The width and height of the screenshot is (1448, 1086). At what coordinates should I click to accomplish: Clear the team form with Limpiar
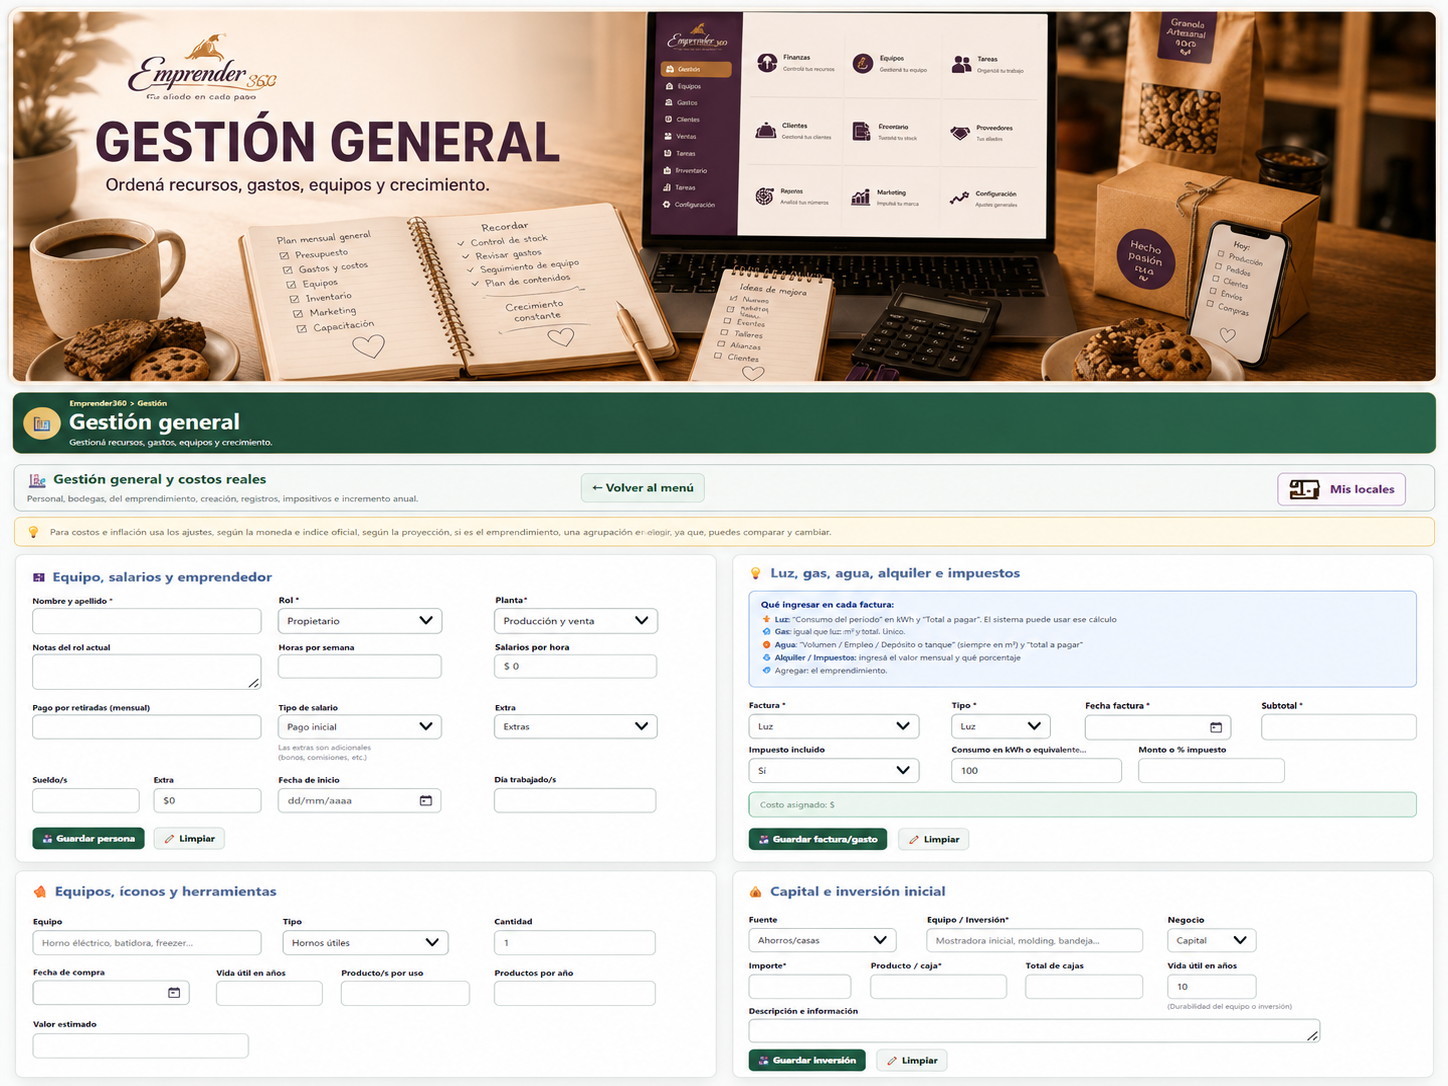pyautogui.click(x=189, y=839)
